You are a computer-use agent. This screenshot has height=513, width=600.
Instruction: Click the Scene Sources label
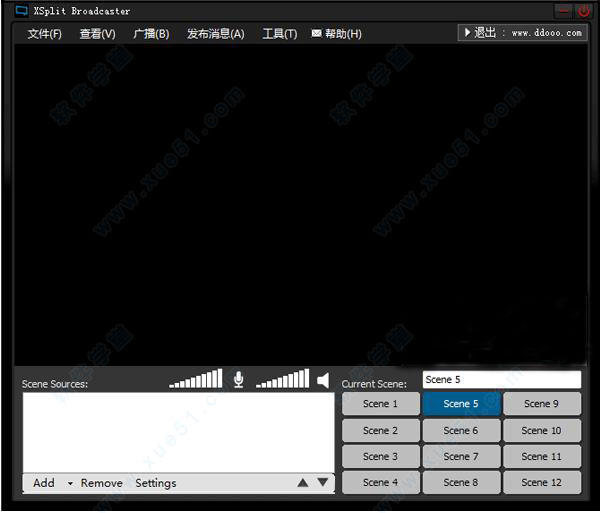[55, 384]
